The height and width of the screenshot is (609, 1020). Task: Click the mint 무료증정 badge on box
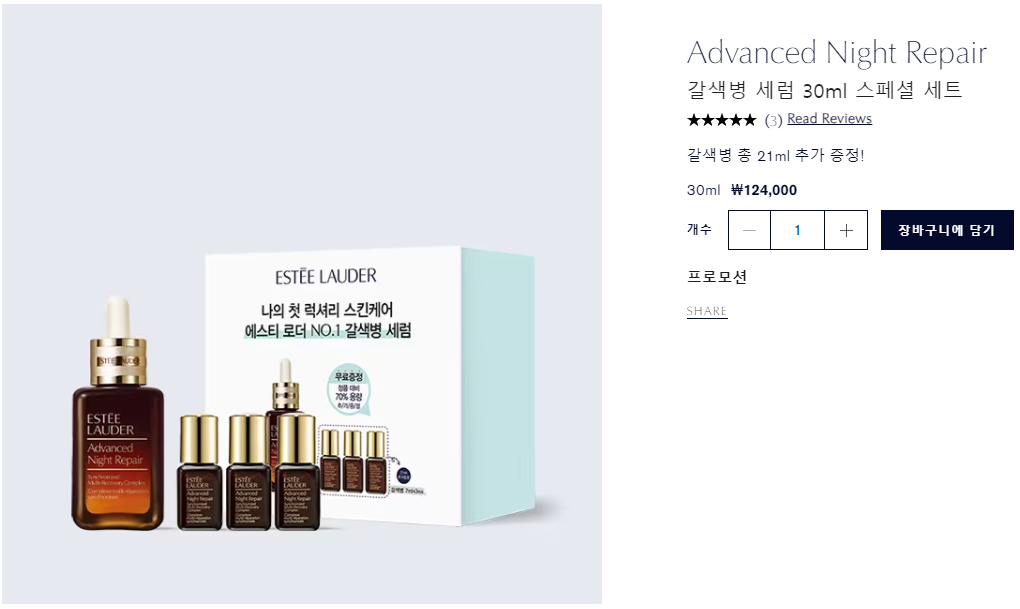349,390
